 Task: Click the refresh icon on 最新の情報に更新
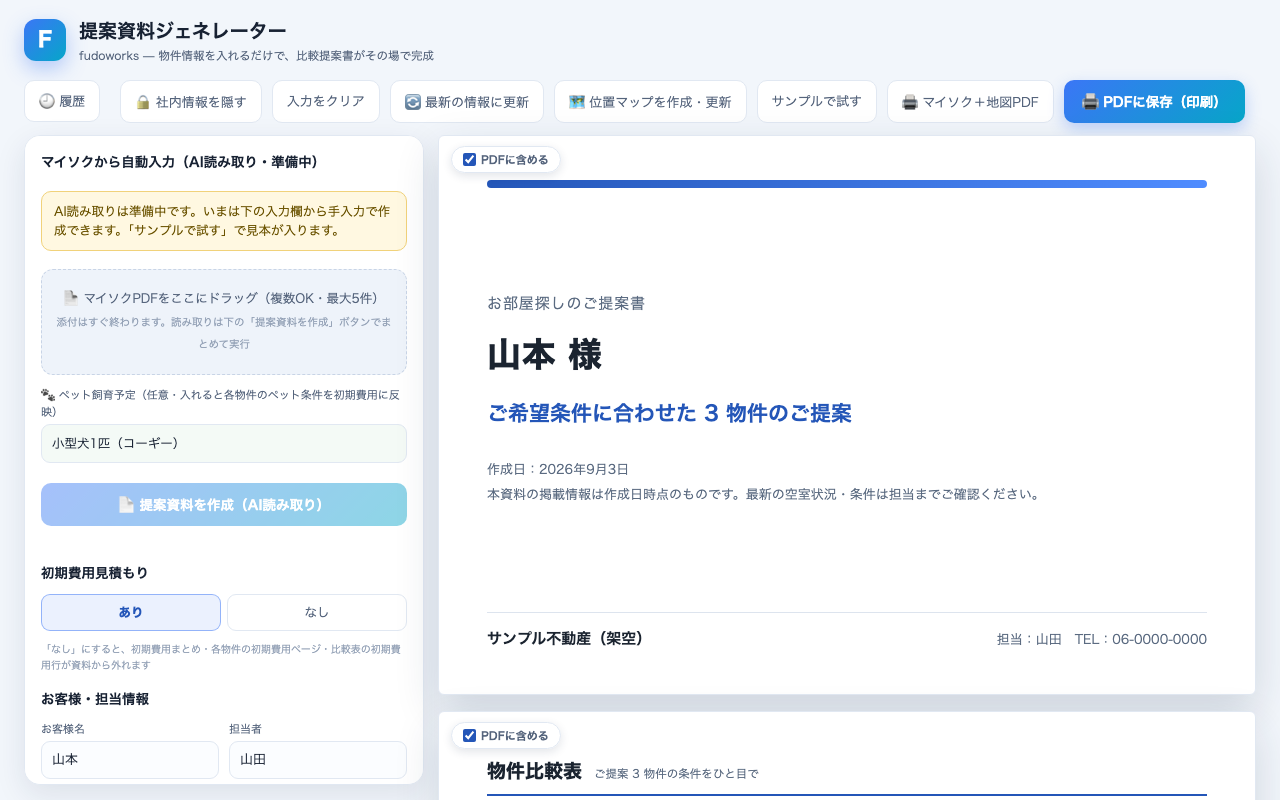pyautogui.click(x=413, y=102)
